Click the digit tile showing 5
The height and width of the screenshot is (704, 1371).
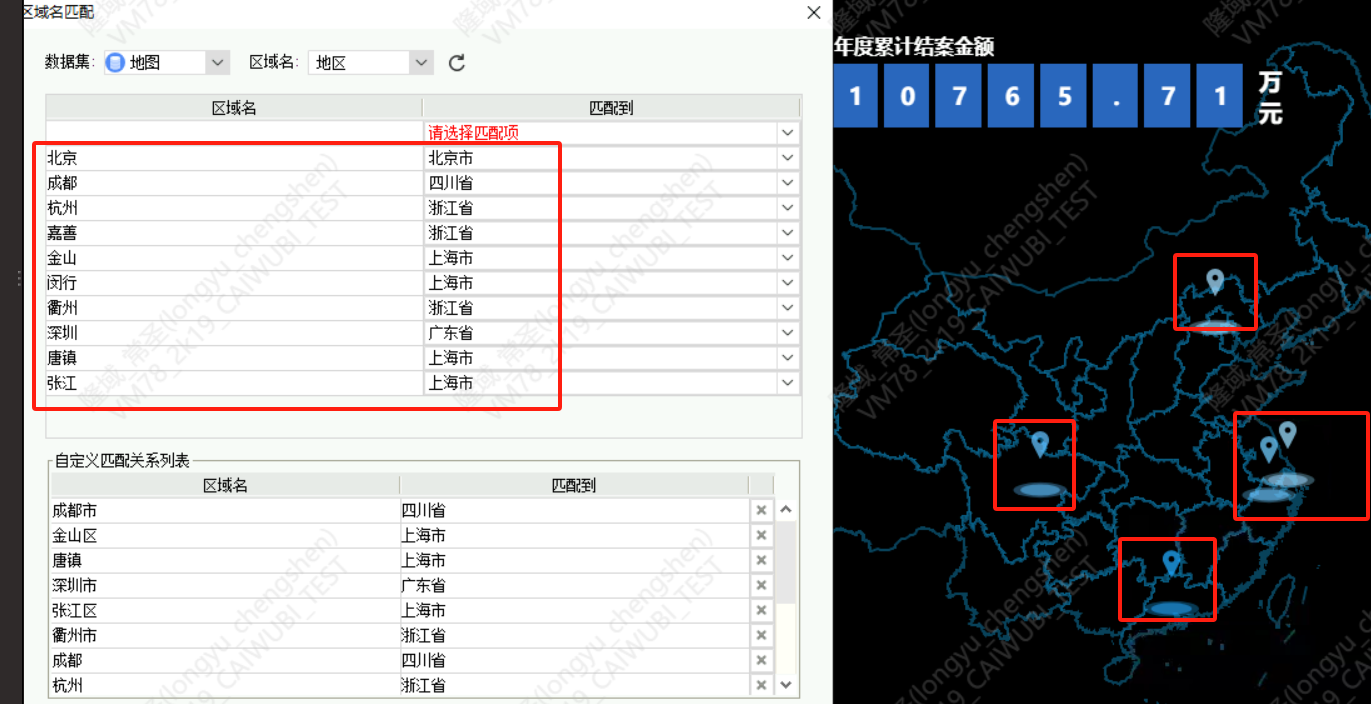coord(1064,96)
